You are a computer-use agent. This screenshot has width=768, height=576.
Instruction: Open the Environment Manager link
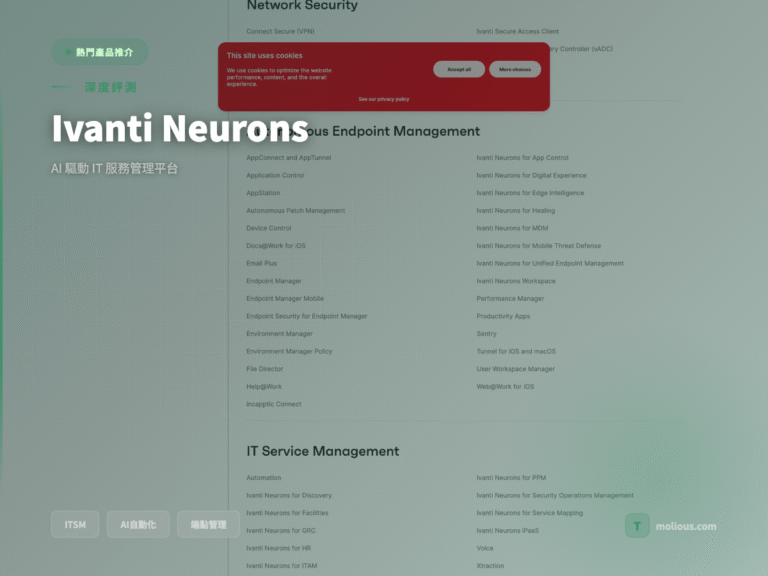point(279,334)
